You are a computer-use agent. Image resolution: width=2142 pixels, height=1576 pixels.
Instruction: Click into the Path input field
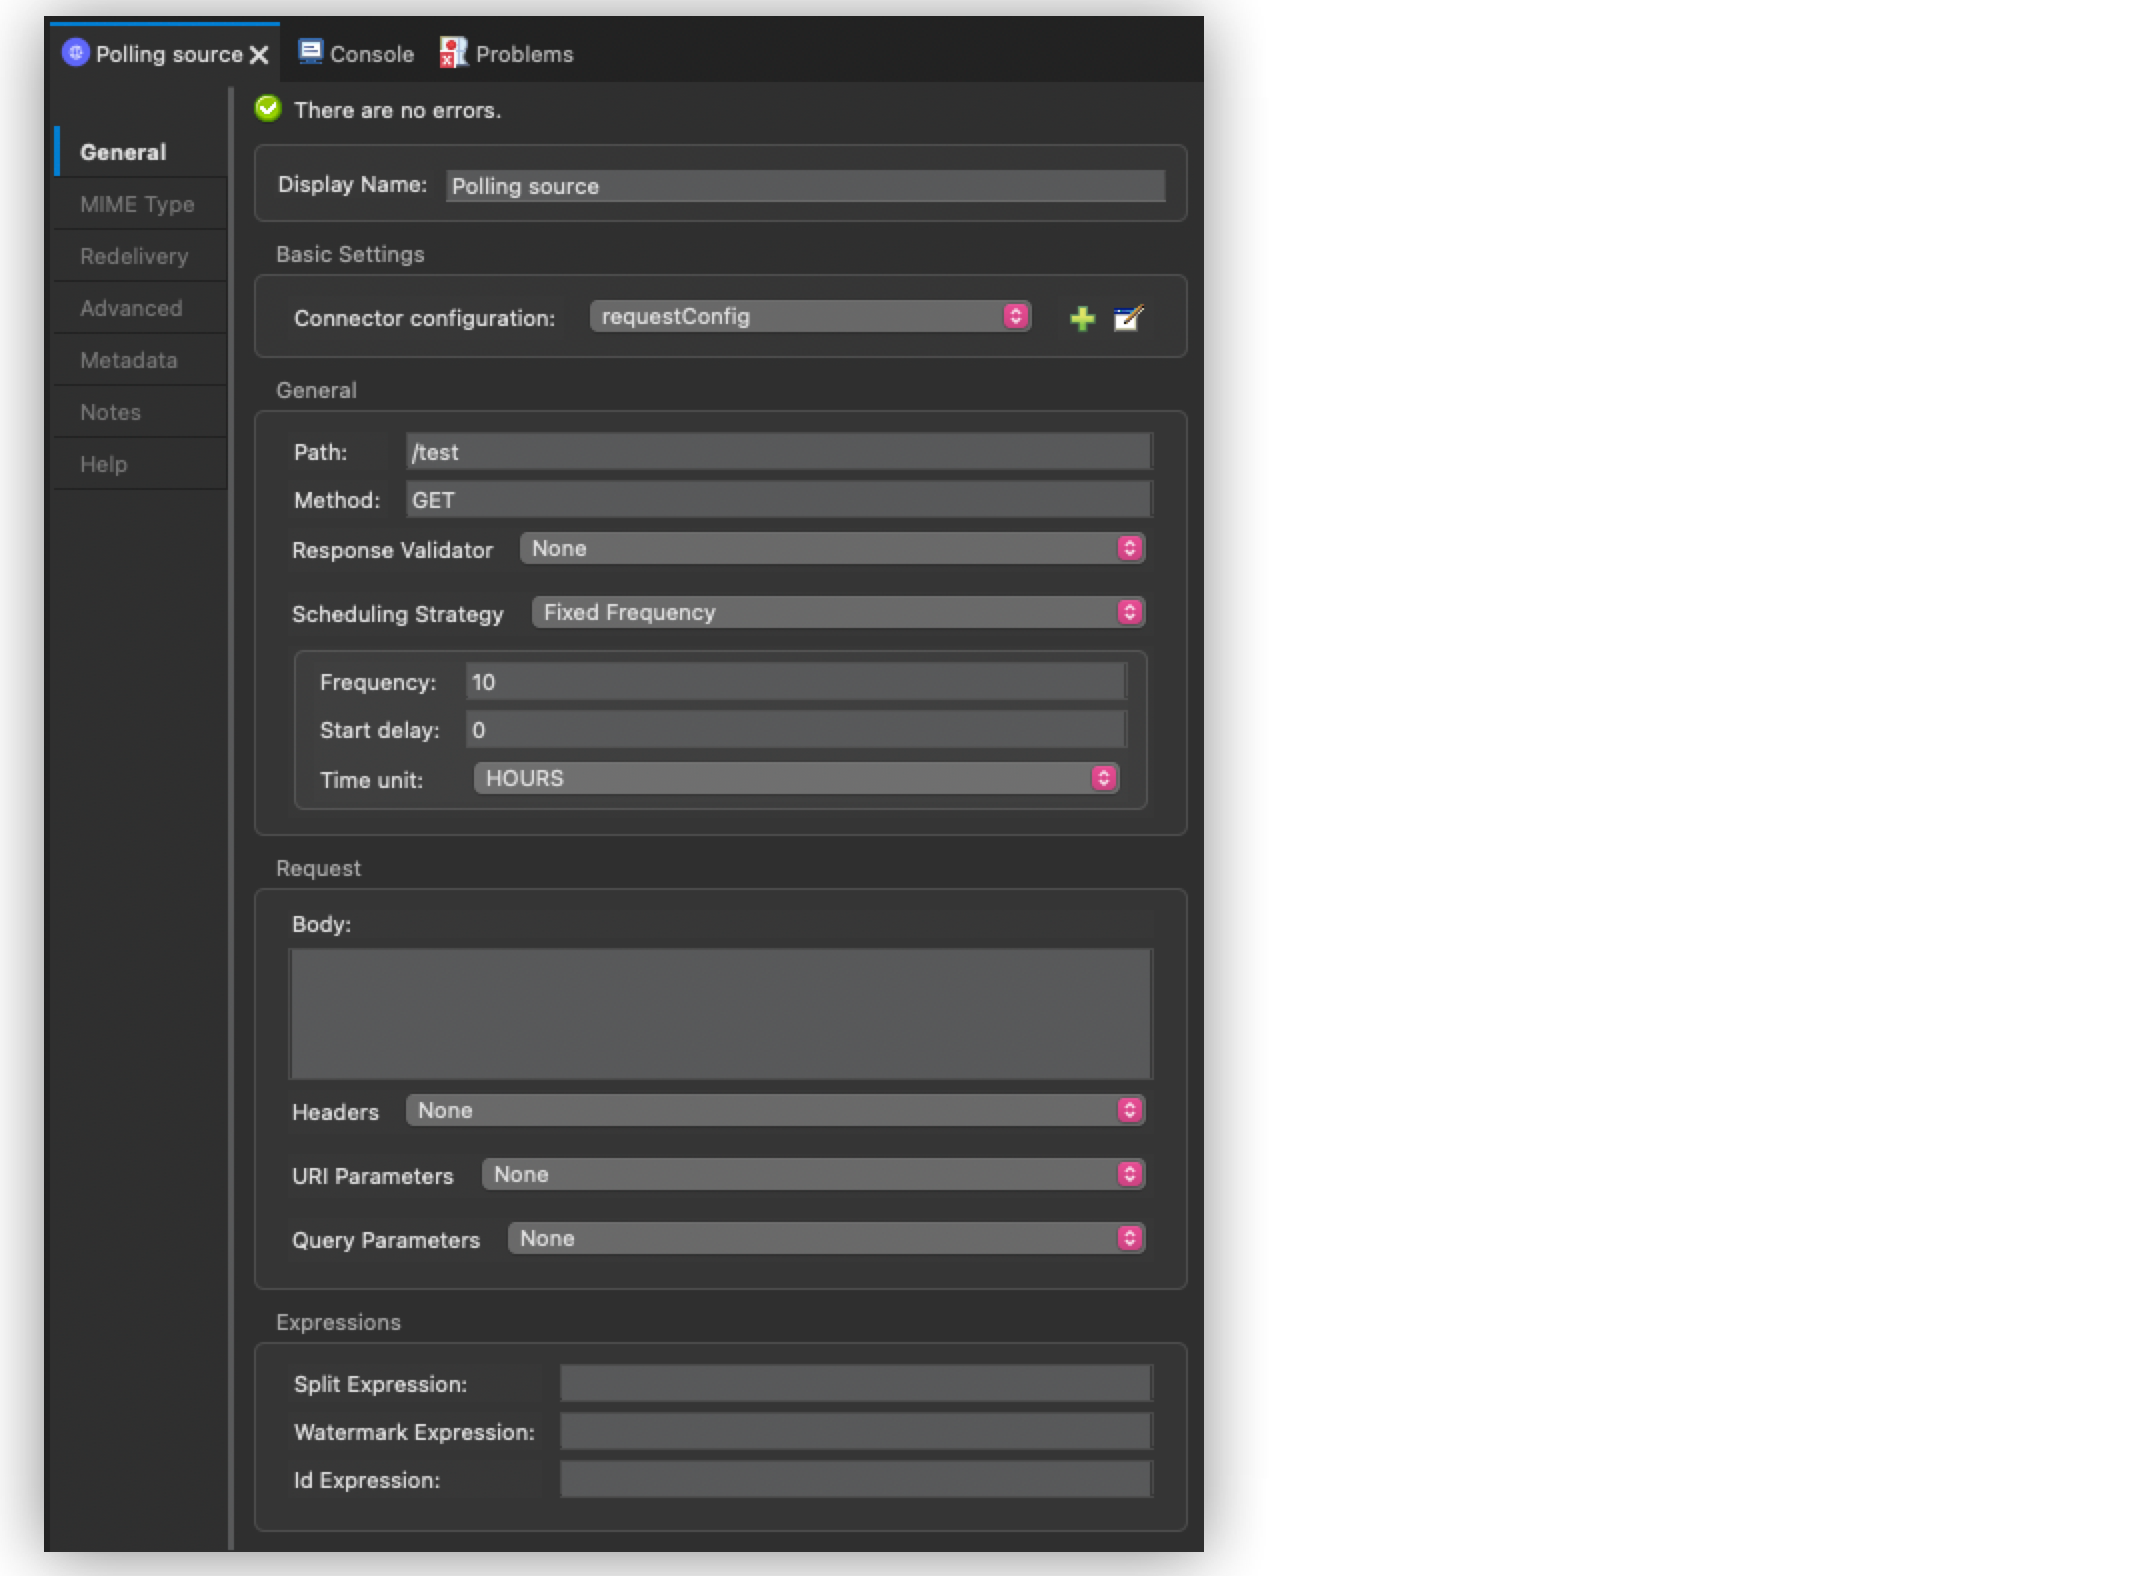pos(778,452)
